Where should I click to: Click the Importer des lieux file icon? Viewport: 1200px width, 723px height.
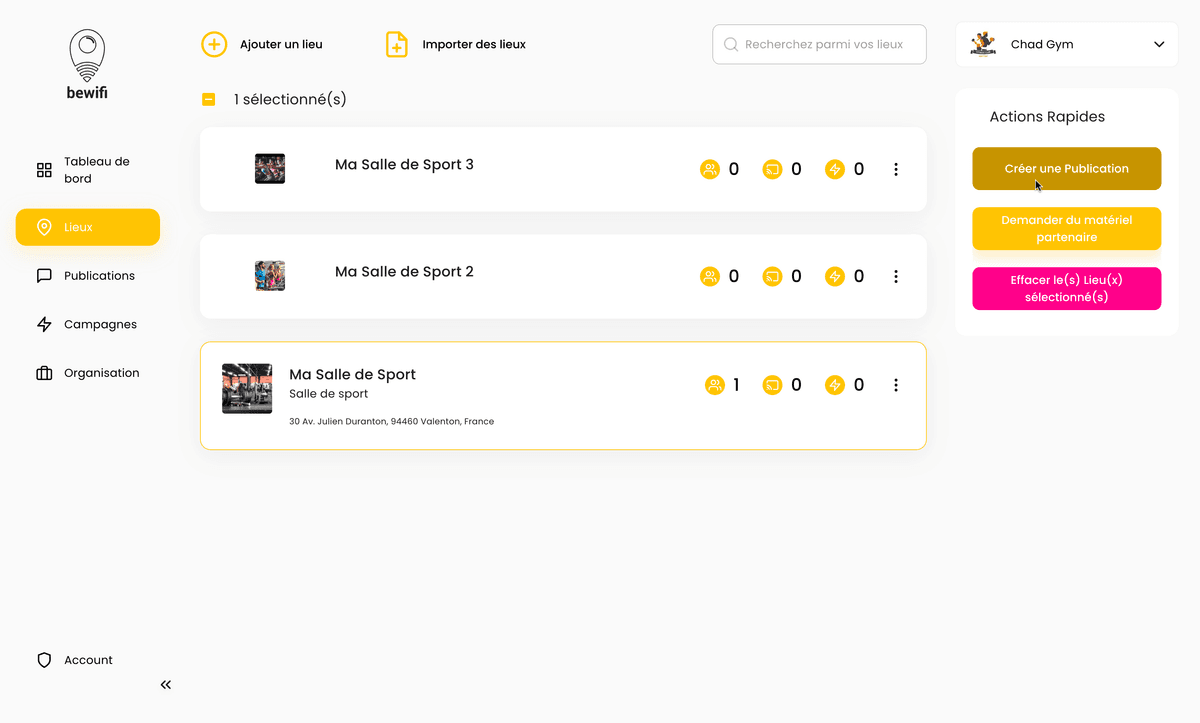pyautogui.click(x=397, y=45)
